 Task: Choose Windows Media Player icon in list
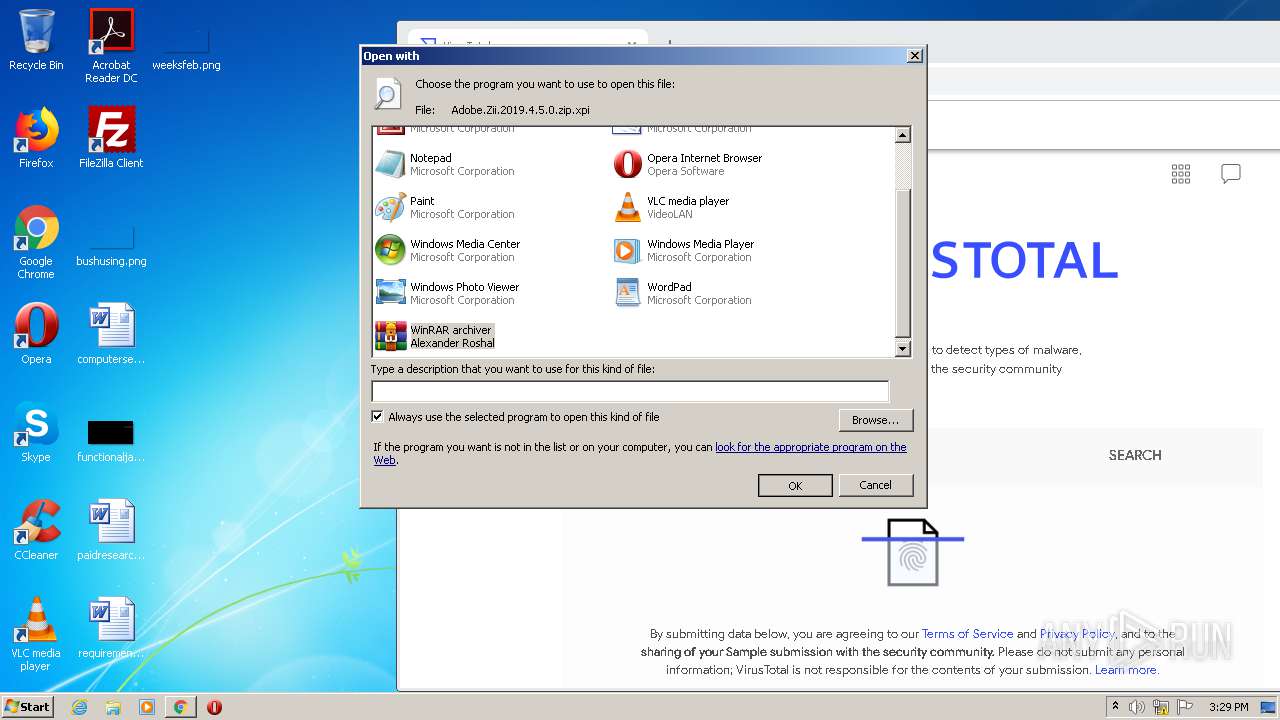pos(627,250)
